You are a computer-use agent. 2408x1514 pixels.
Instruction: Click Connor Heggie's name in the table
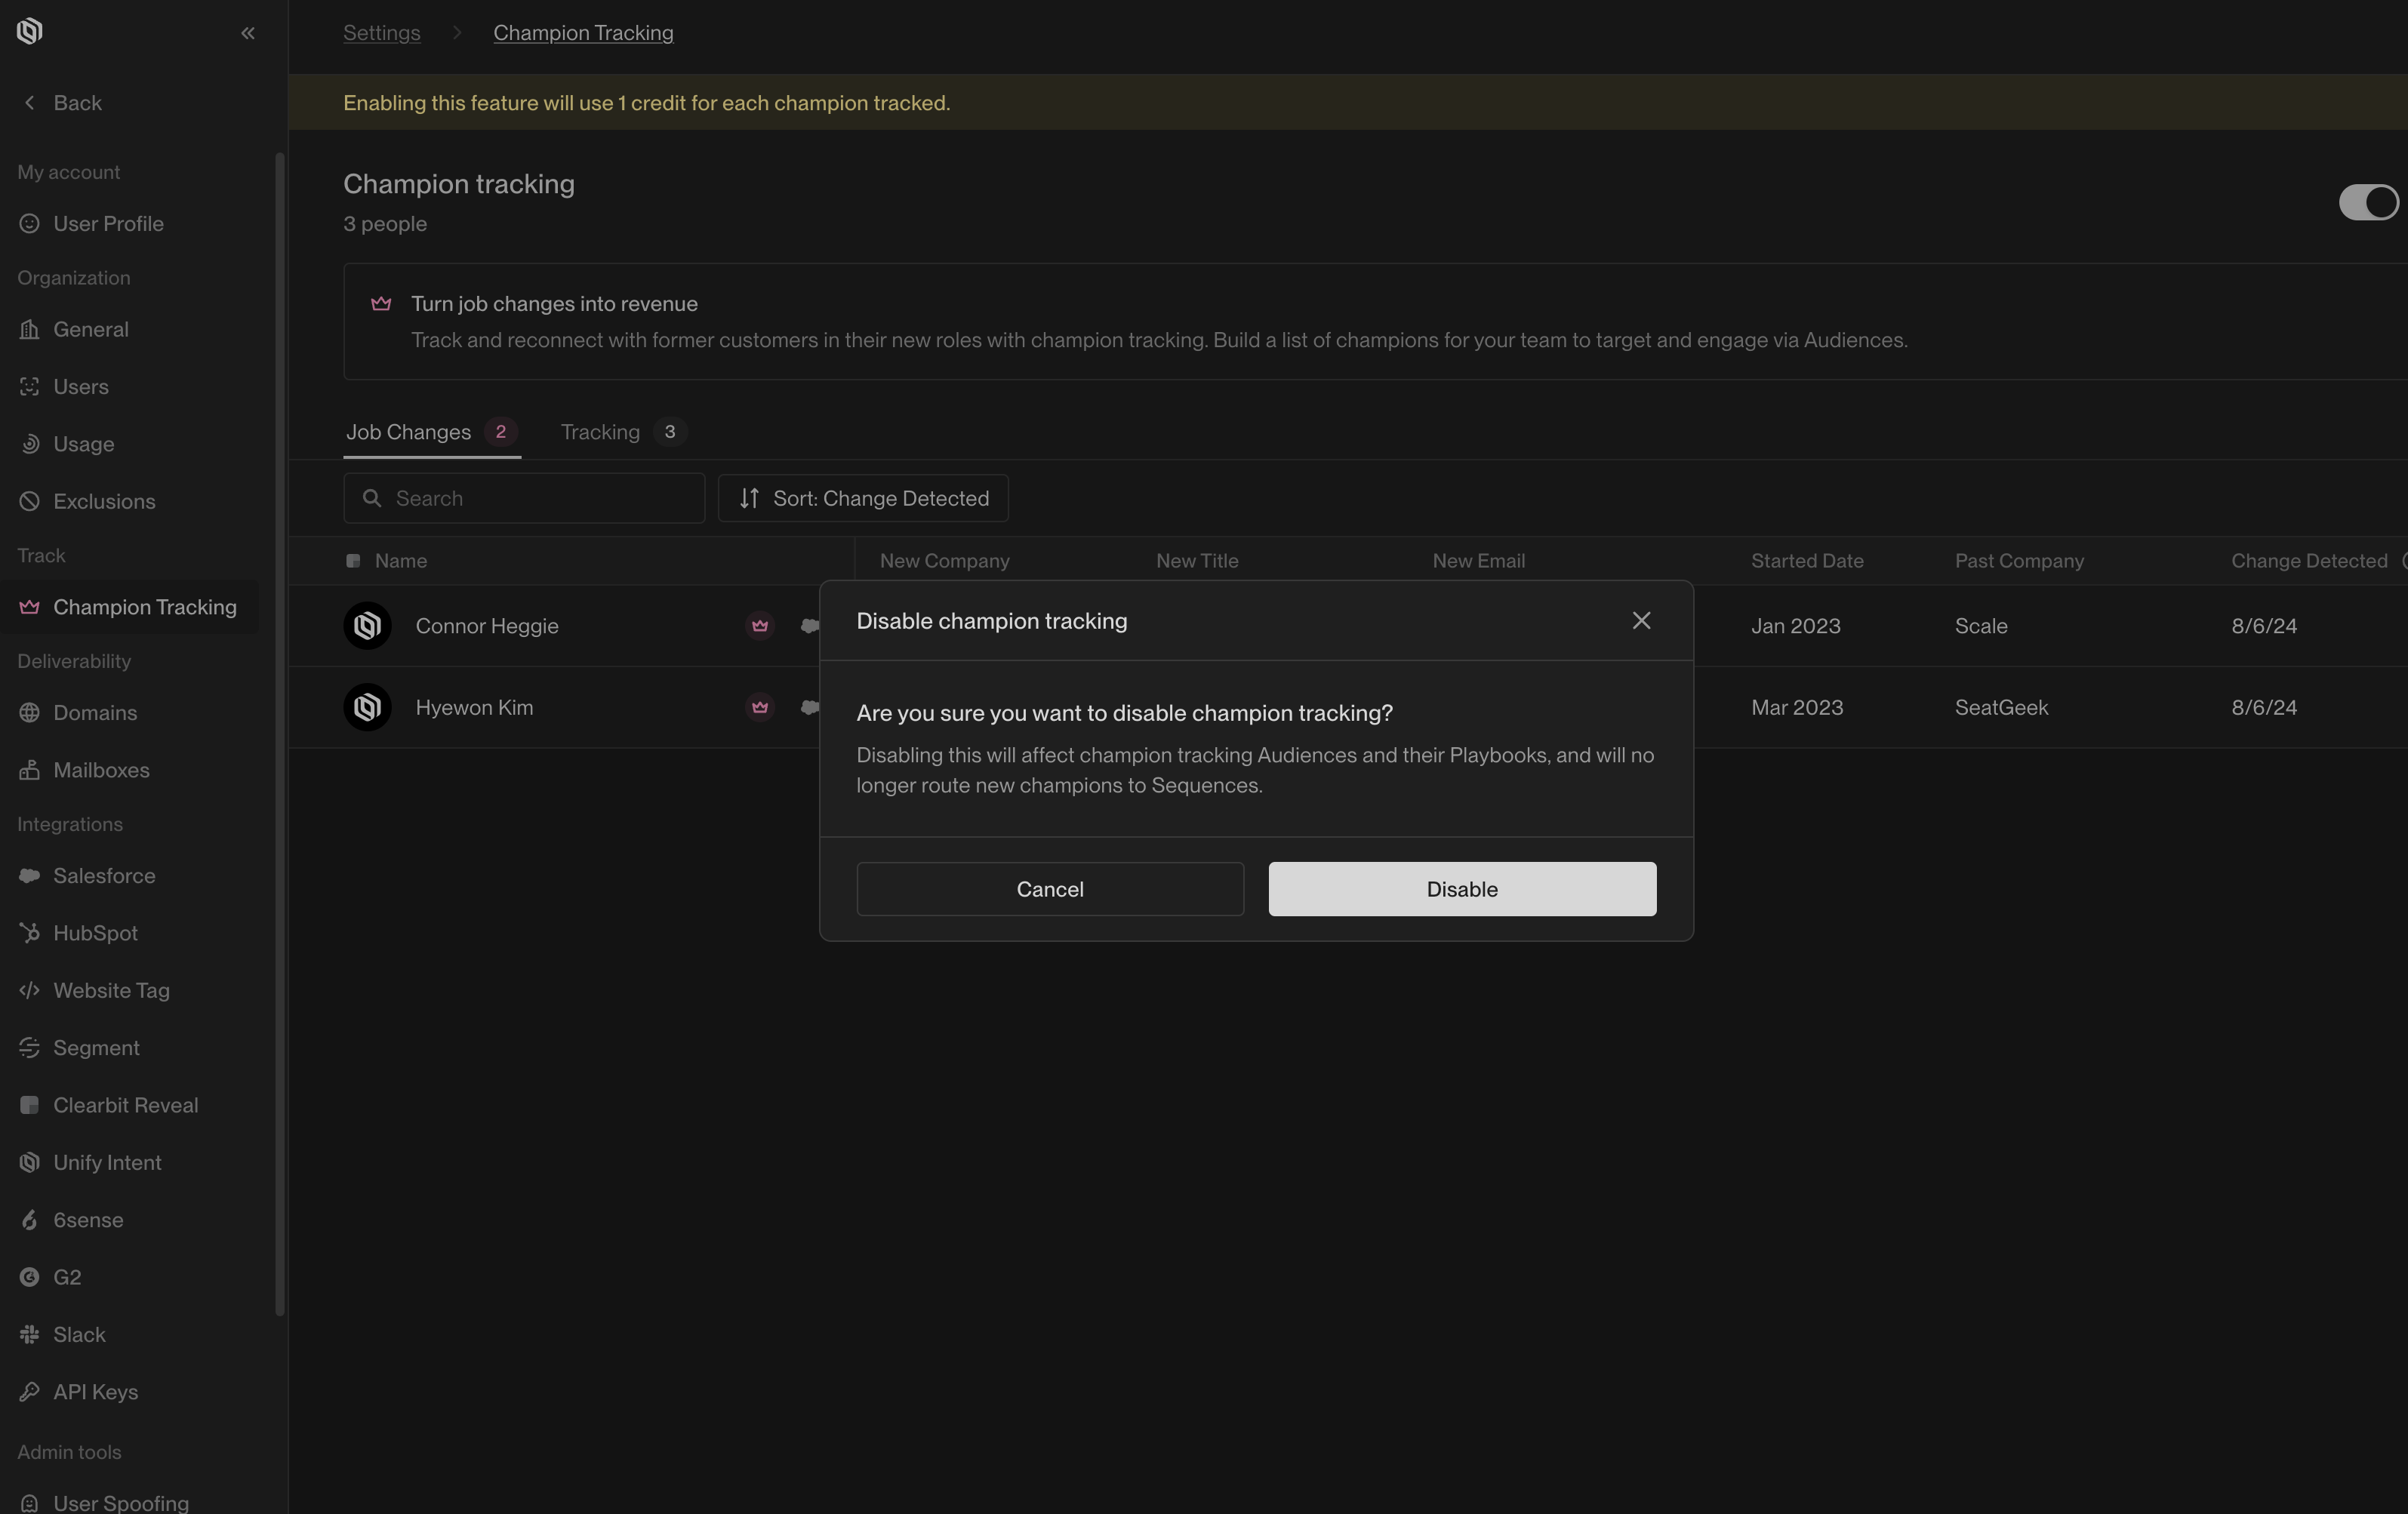[487, 626]
